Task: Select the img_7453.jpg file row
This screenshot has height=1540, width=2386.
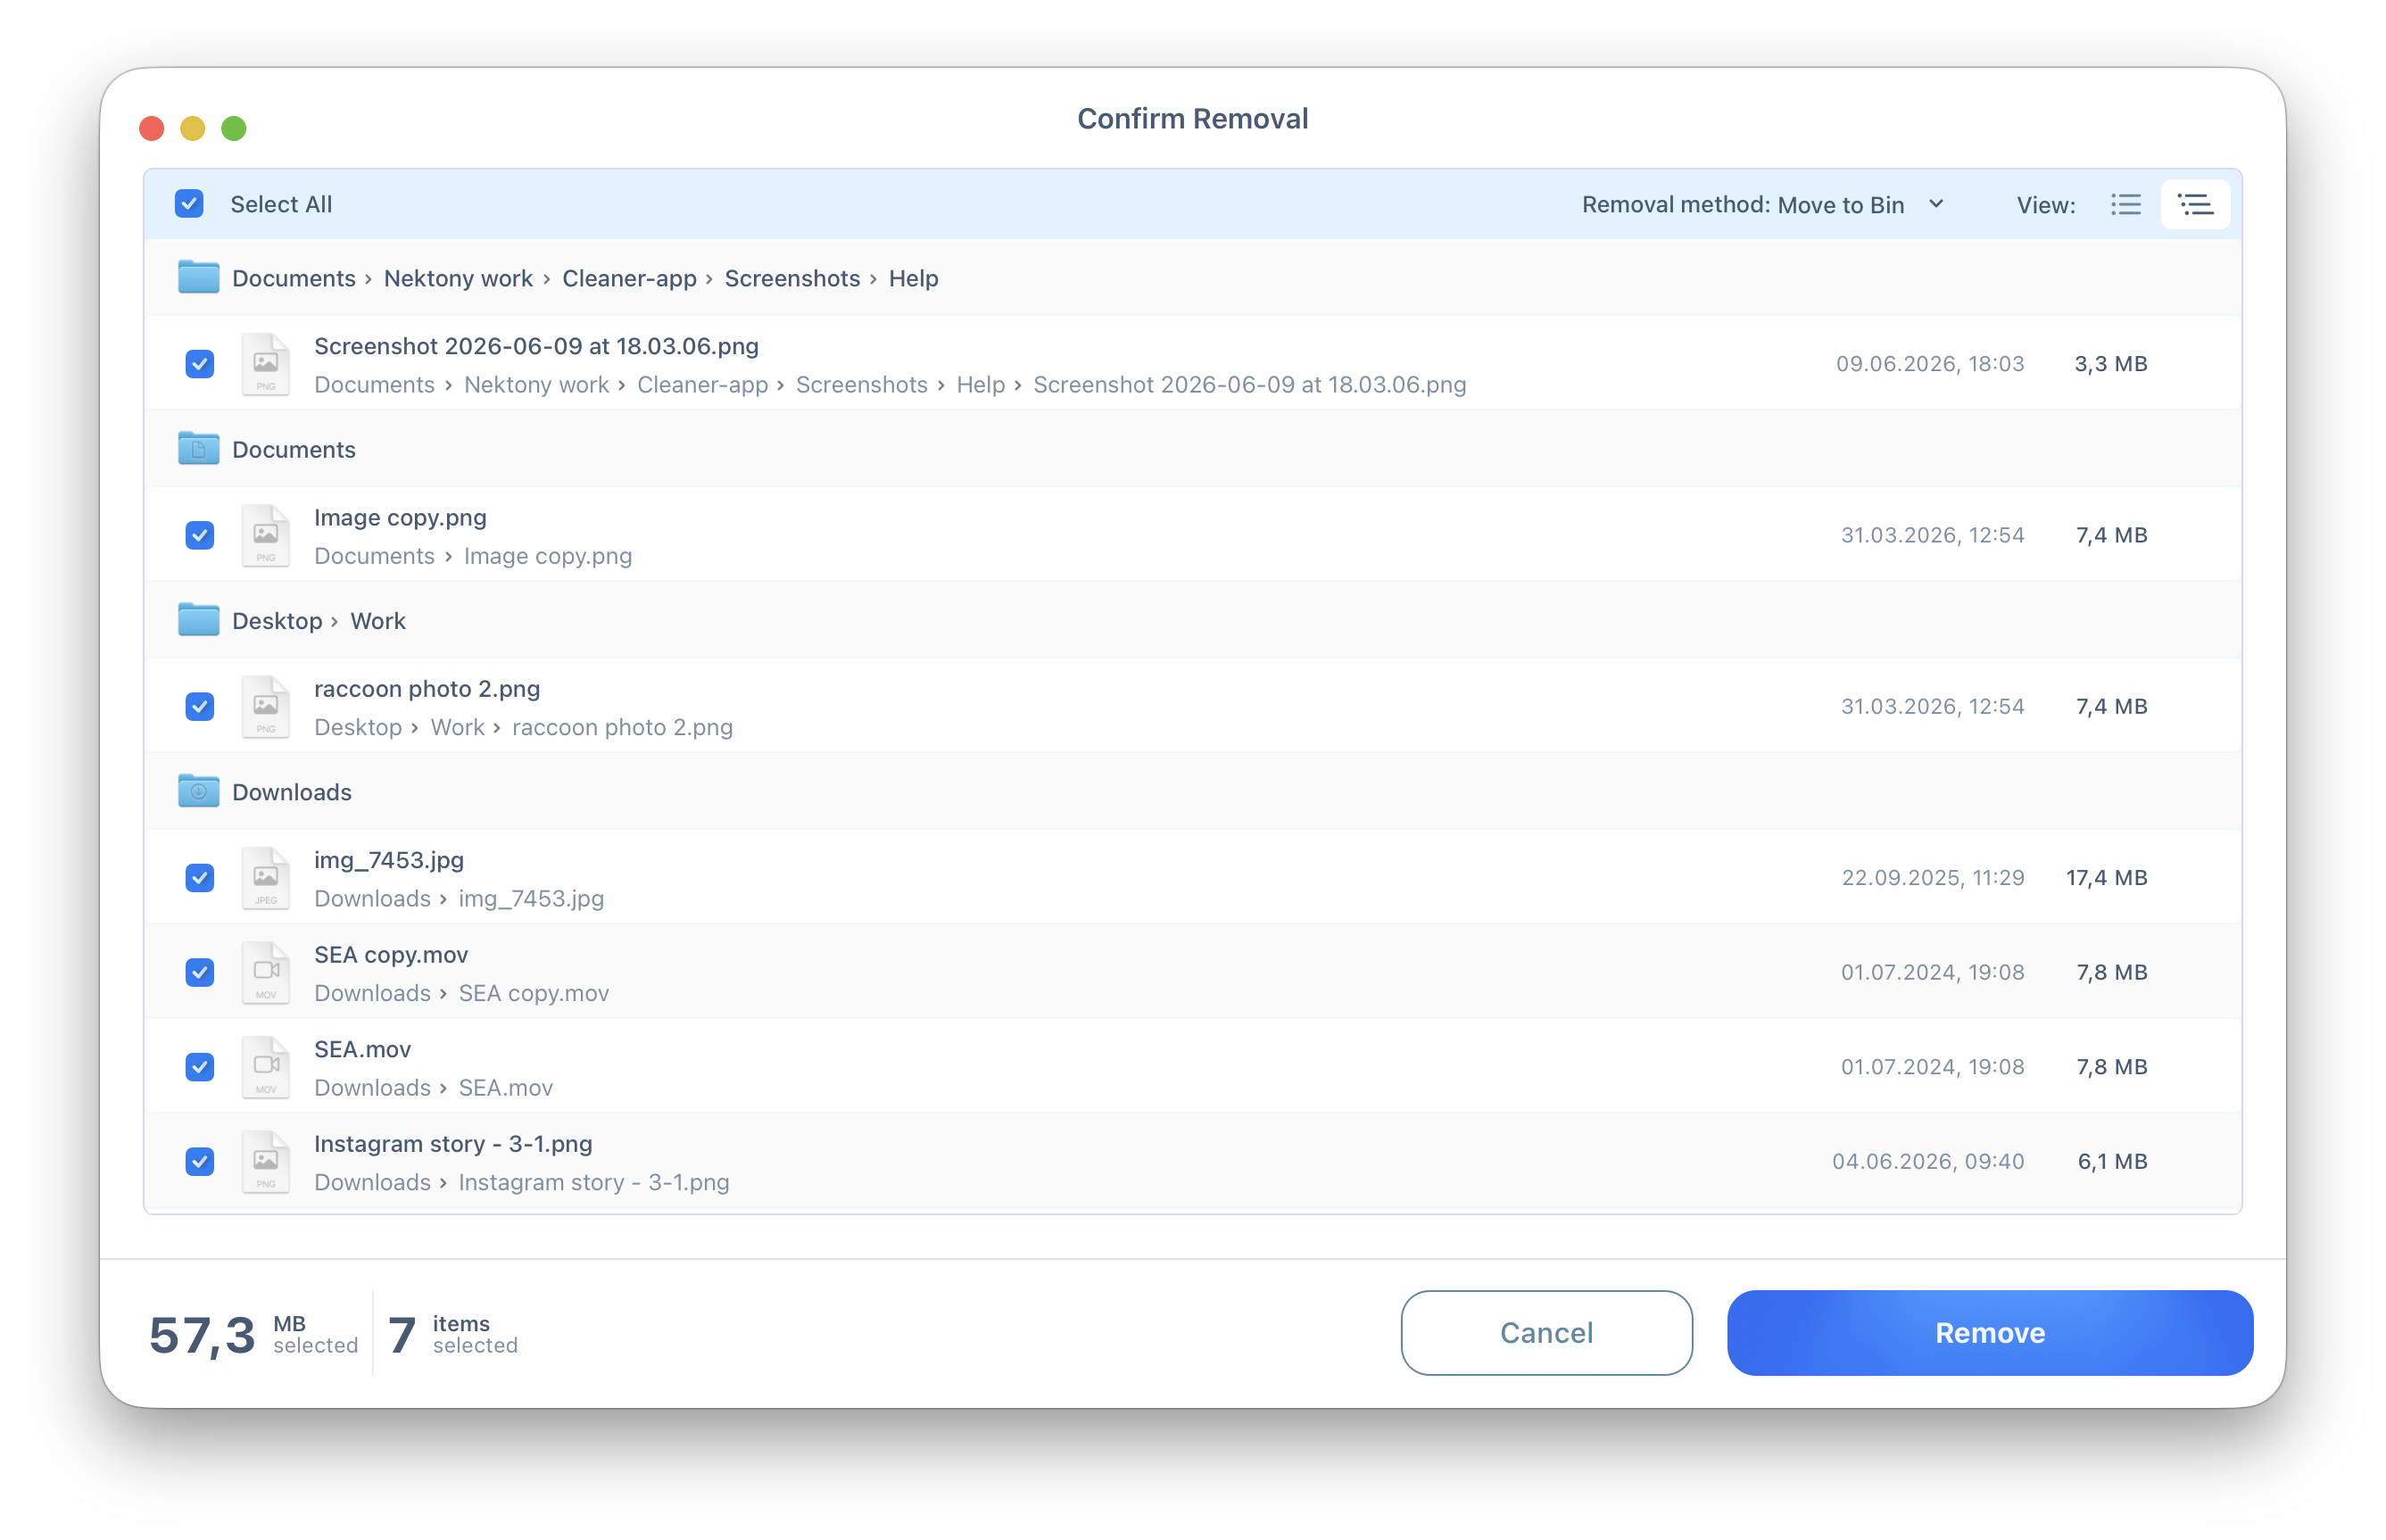Action: pyautogui.click(x=1192, y=877)
